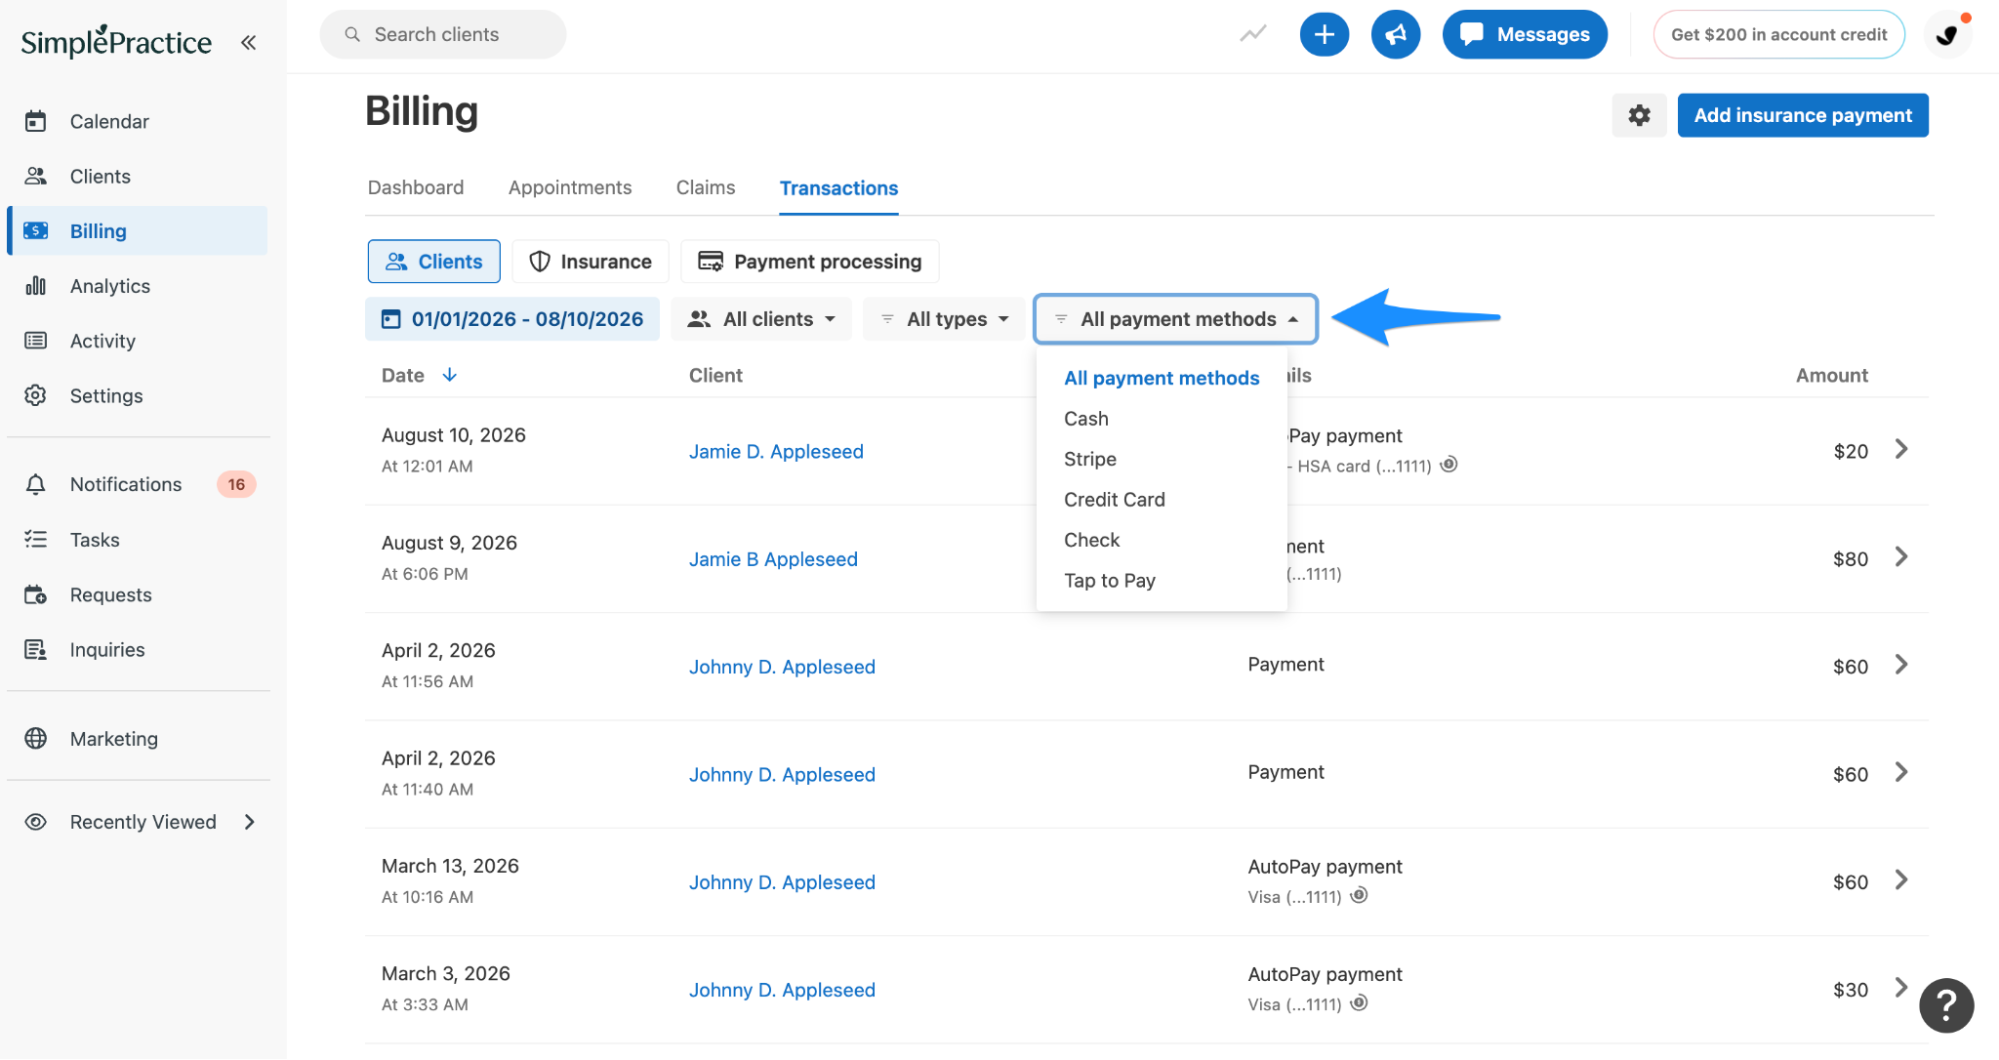The image size is (1999, 1060).
Task: Open the announcements megaphone icon
Action: coord(1395,34)
